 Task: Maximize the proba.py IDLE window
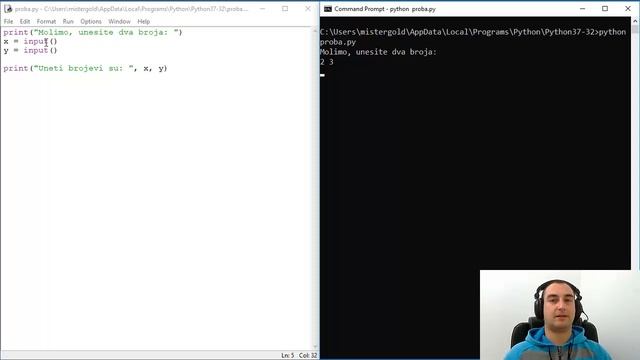point(285,9)
